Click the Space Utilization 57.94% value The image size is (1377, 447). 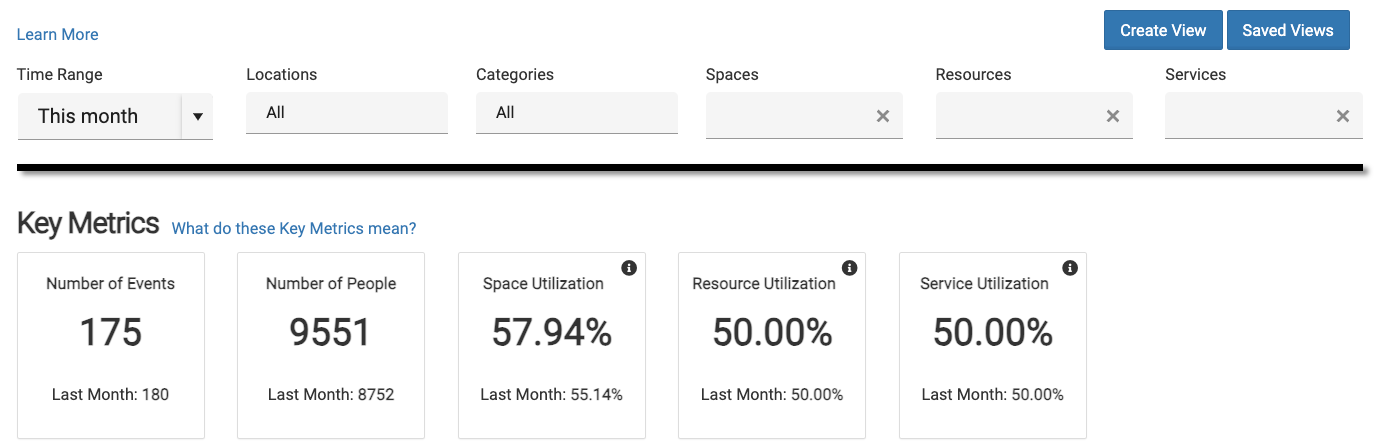coord(551,333)
